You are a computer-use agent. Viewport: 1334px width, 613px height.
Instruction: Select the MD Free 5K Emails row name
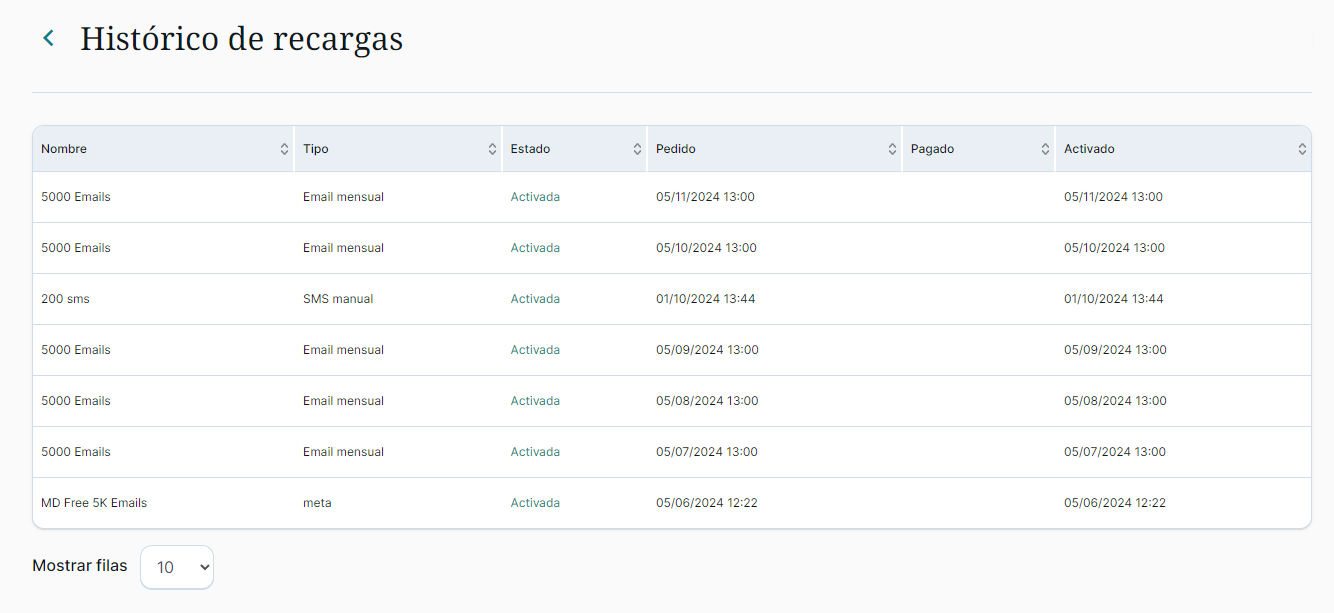(x=94, y=503)
